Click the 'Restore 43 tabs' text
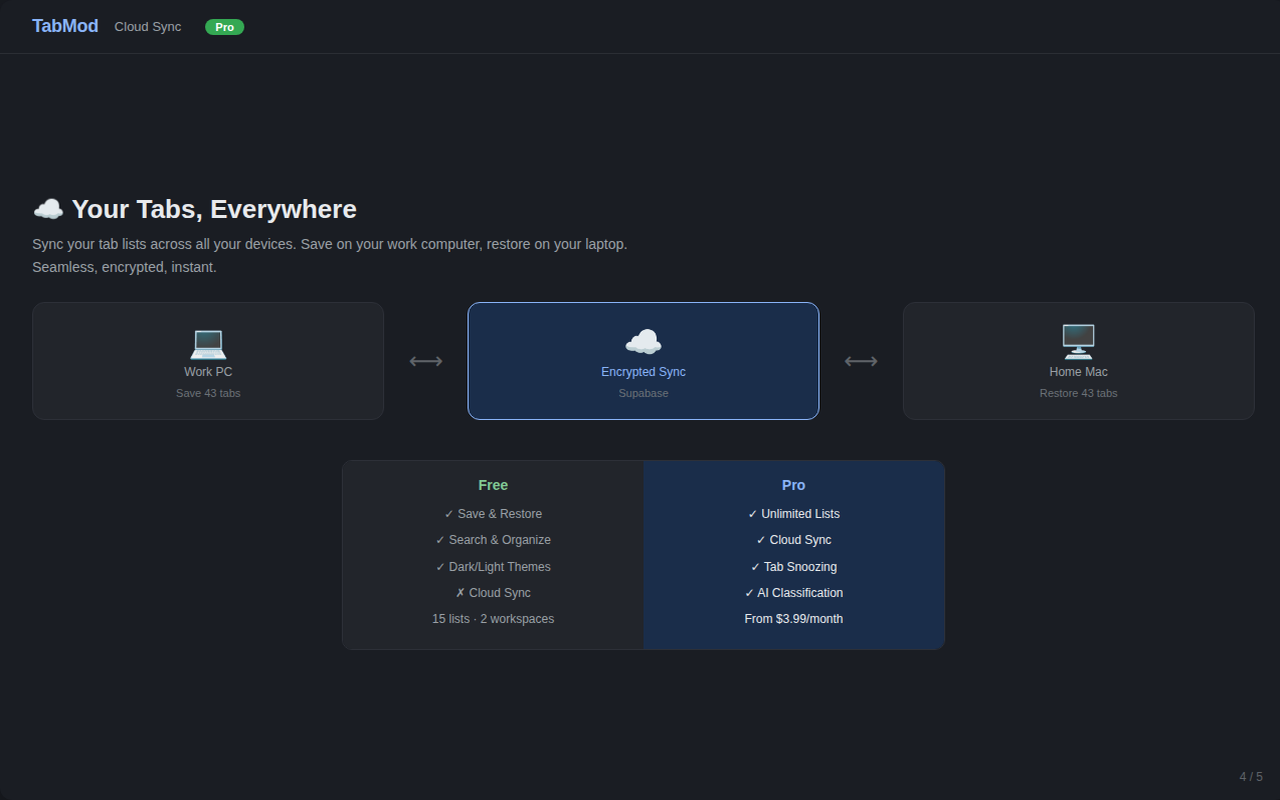Viewport: 1280px width, 800px height. tap(1078, 393)
